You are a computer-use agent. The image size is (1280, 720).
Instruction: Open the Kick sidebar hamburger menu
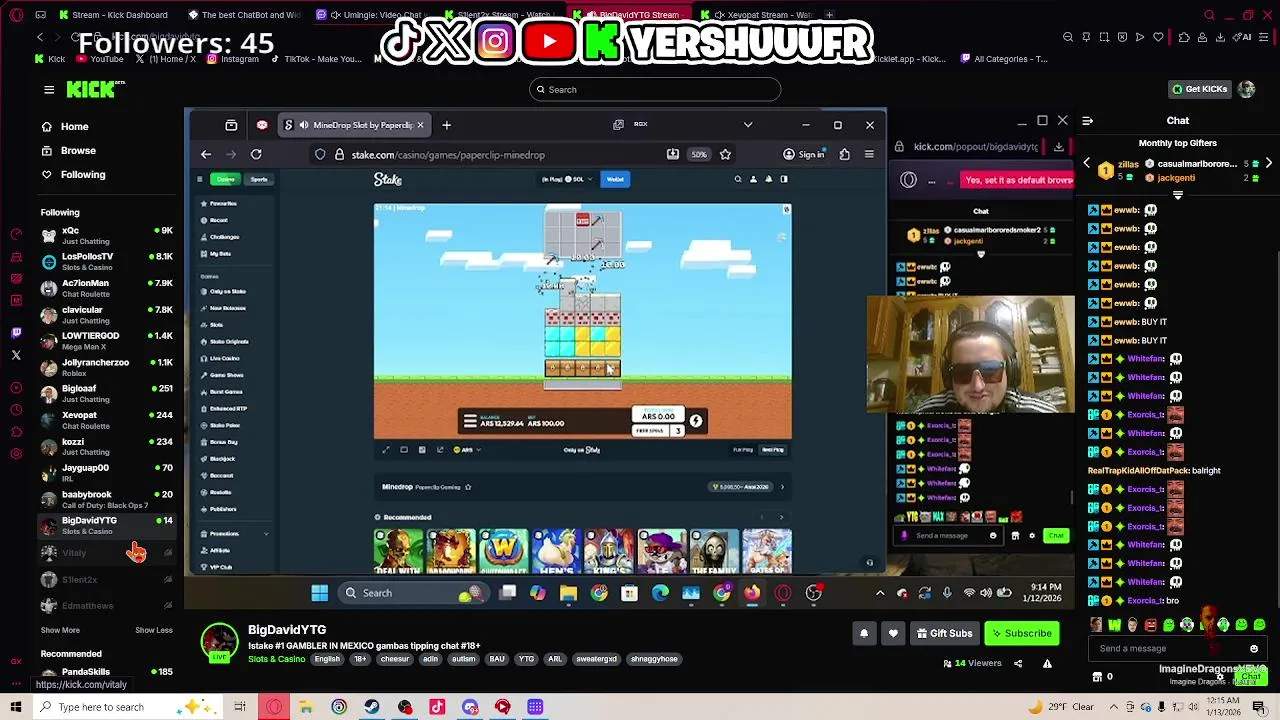49,90
